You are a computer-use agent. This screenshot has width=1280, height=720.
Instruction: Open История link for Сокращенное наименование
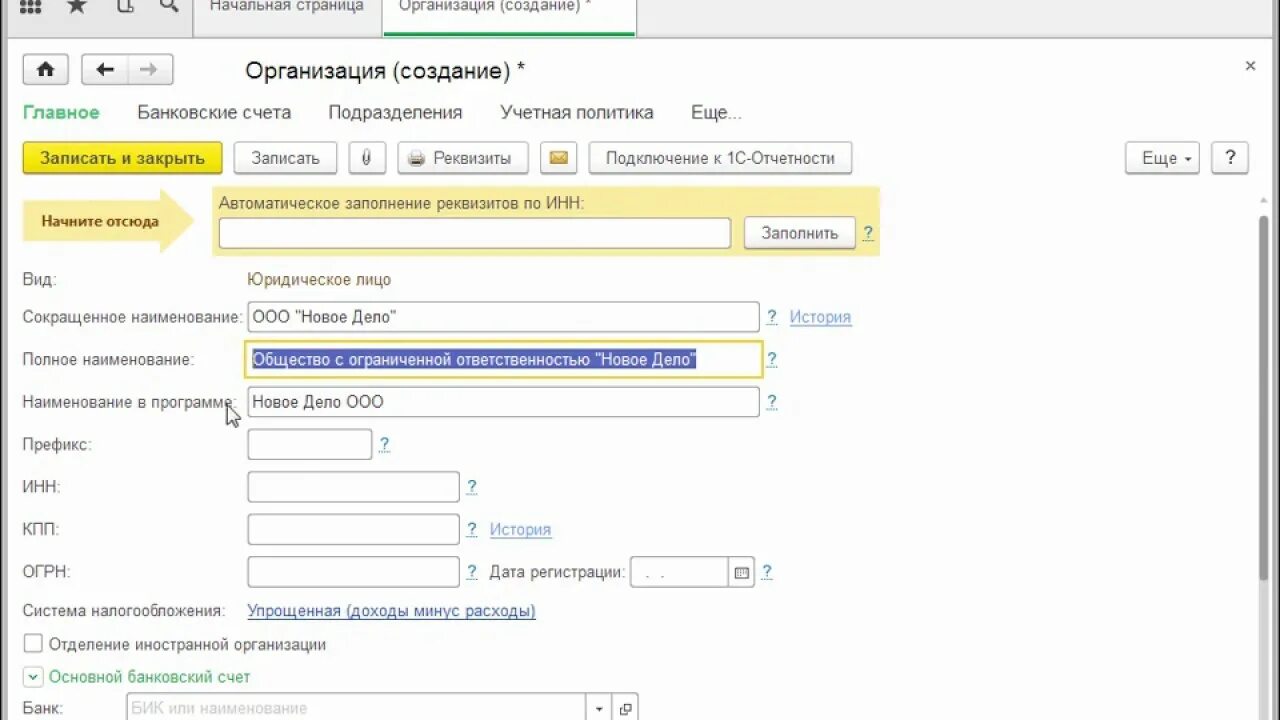[820, 317]
